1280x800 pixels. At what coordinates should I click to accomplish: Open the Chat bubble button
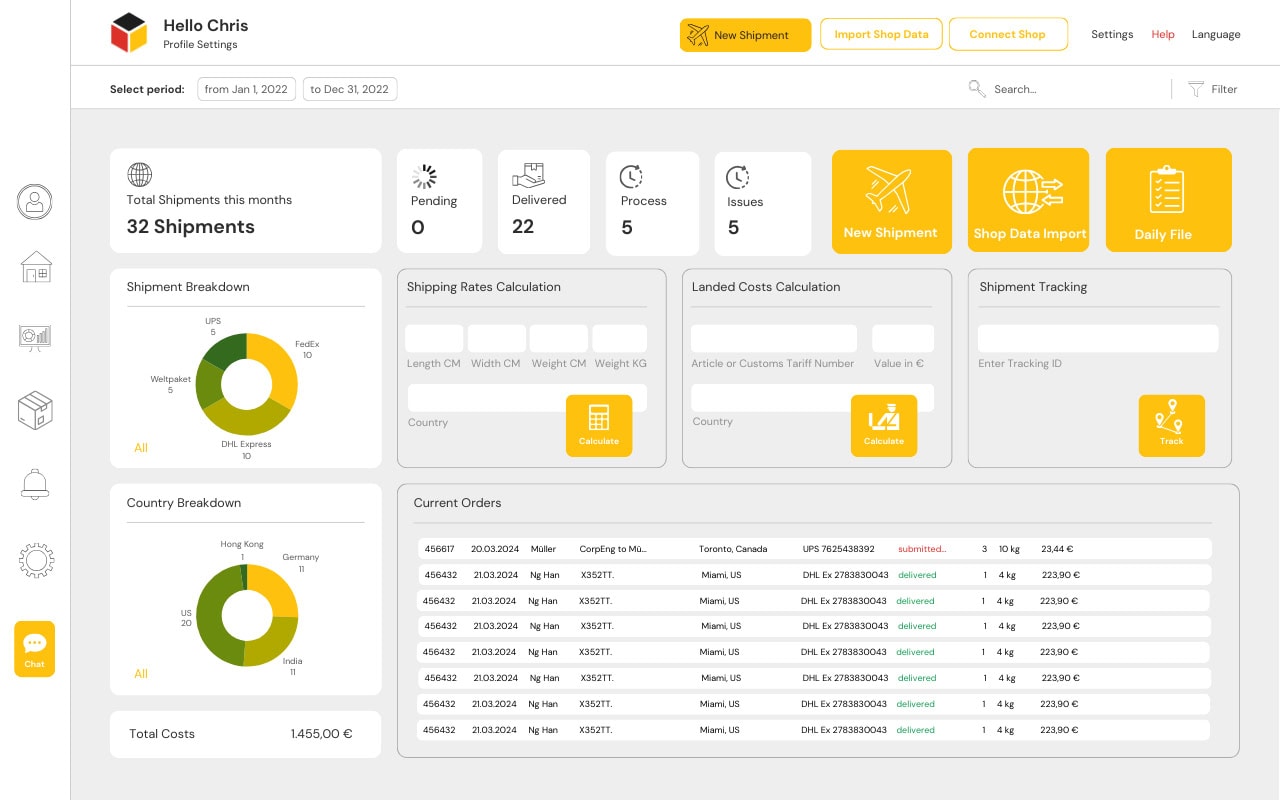tap(35, 649)
